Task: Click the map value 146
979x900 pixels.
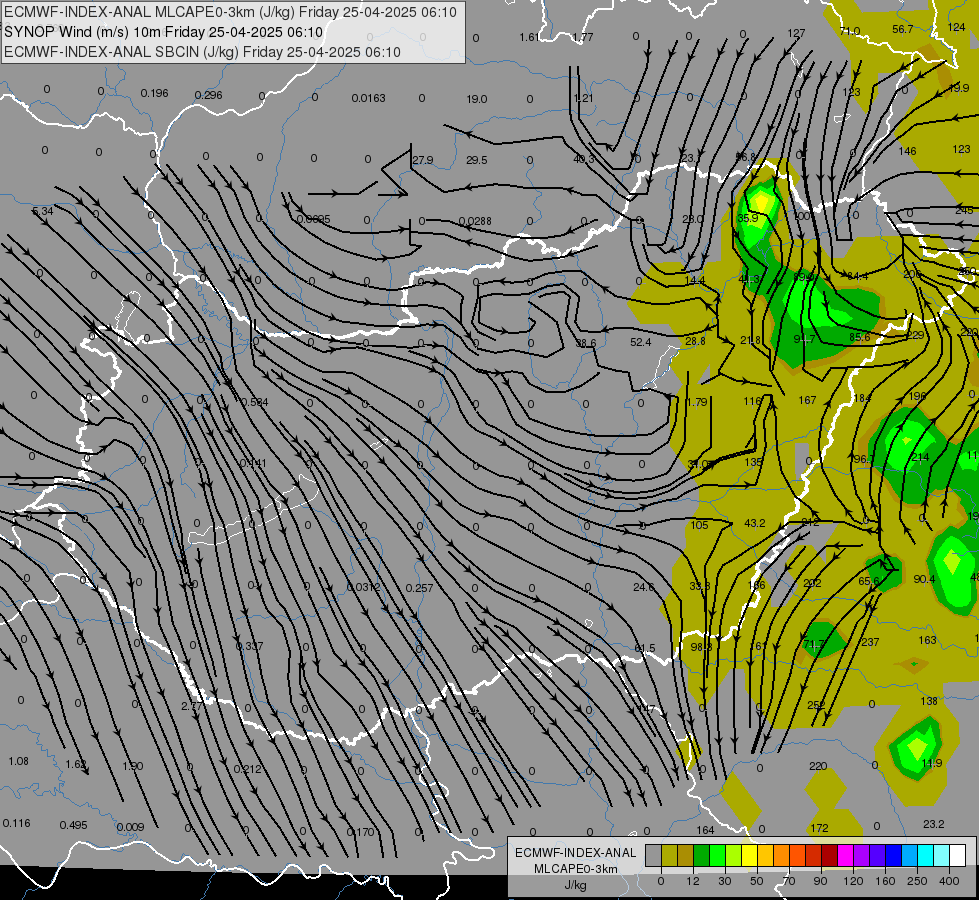Action: [x=907, y=151]
